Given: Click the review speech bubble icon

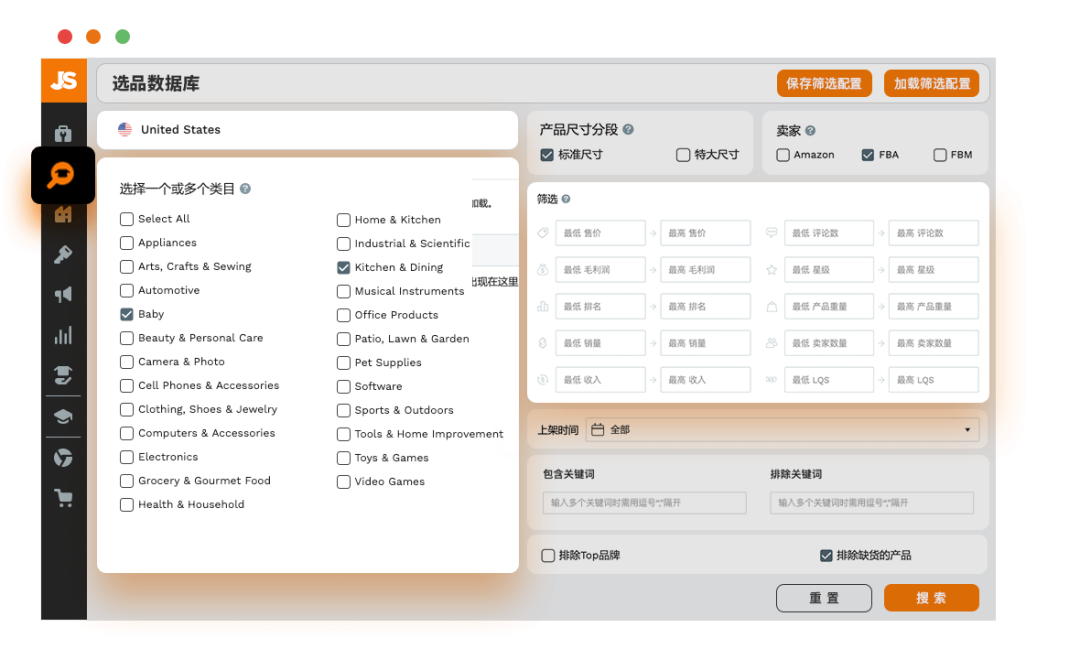Looking at the screenshot, I should coord(771,233).
